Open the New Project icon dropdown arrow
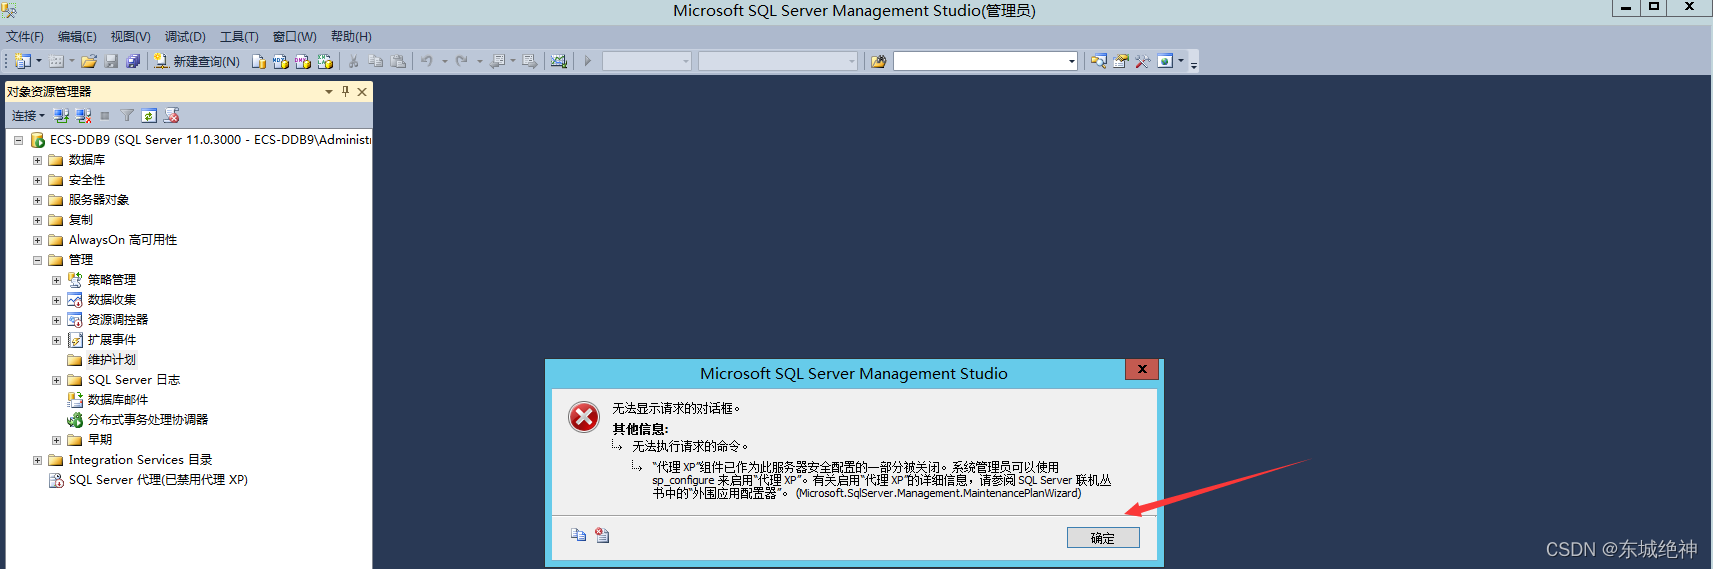 [x=39, y=61]
